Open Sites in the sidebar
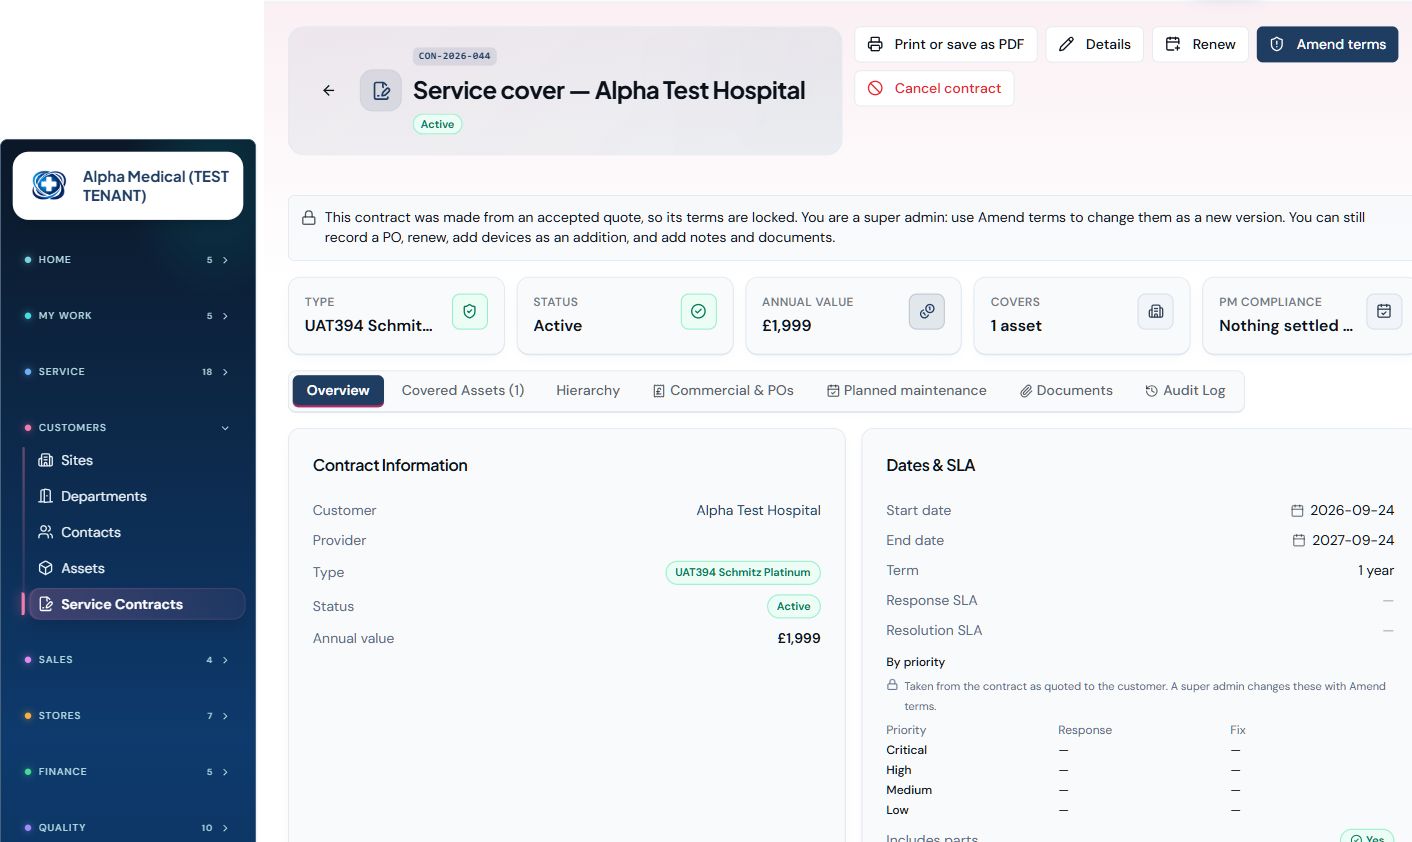 (x=137, y=460)
